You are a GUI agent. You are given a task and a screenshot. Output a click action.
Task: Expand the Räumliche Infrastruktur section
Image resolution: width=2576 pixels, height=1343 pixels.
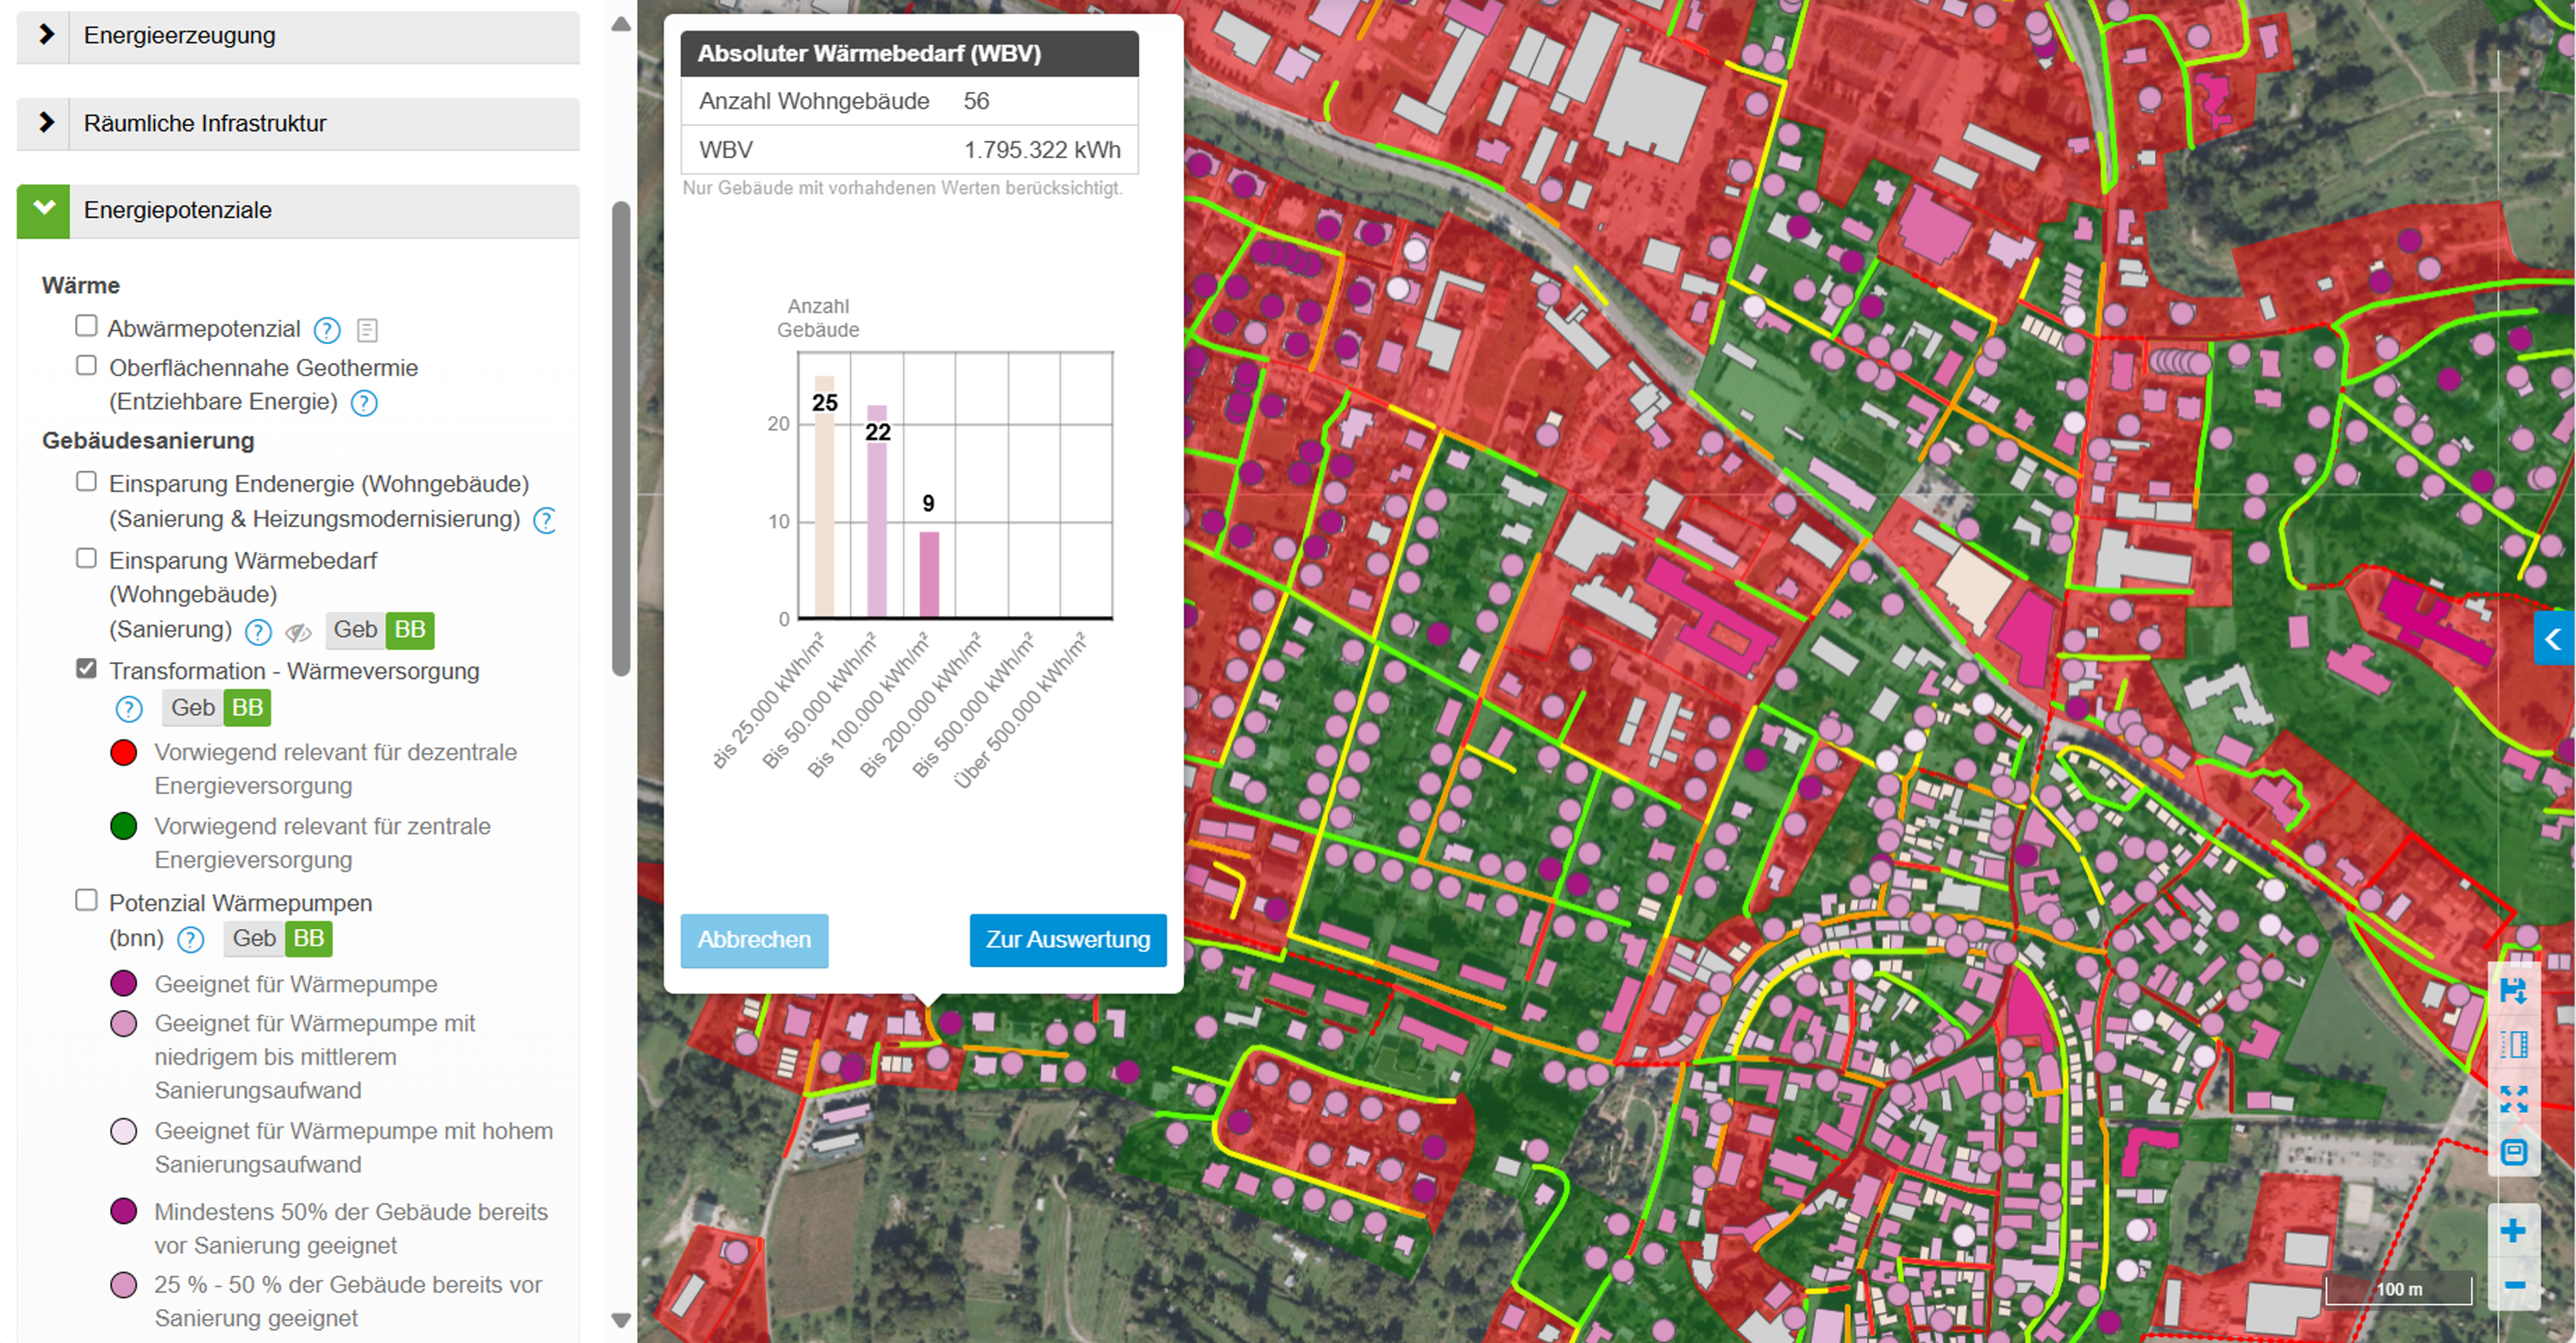[x=45, y=122]
